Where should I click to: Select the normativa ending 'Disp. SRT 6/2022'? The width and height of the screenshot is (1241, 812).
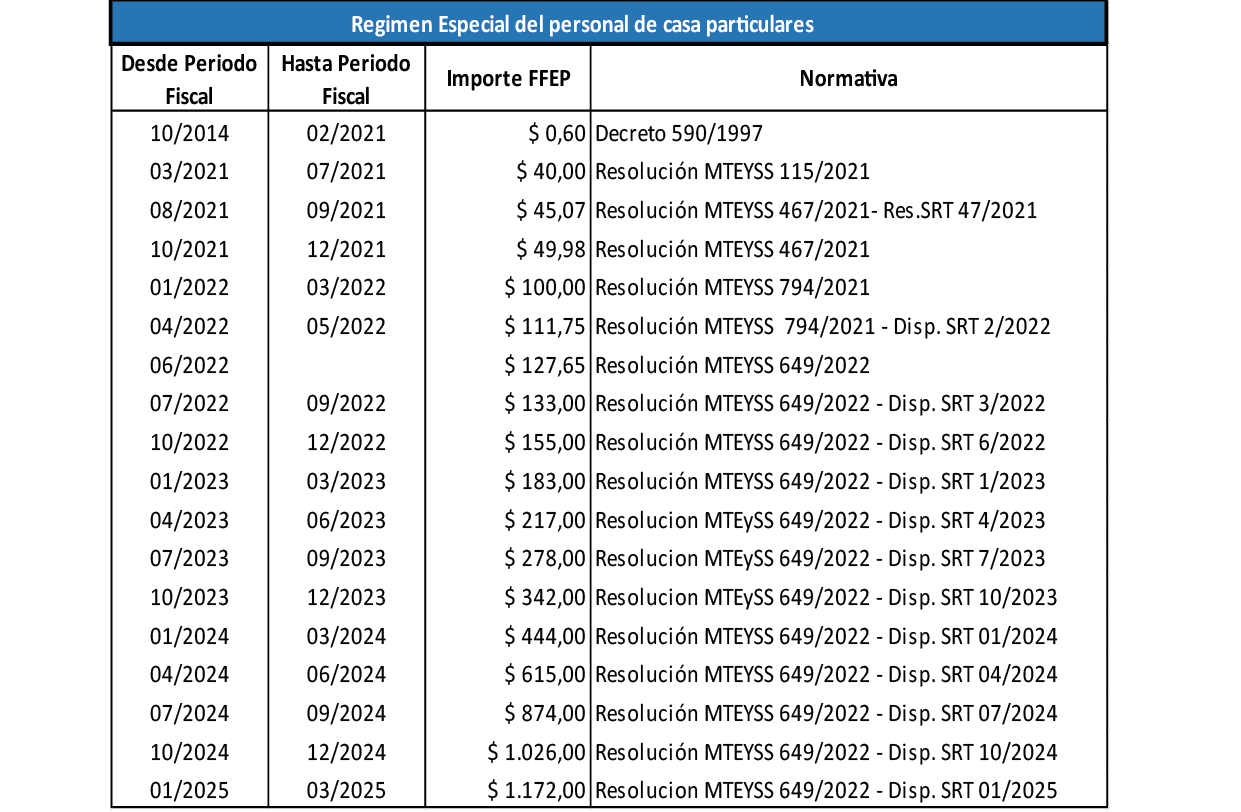pyautogui.click(x=820, y=442)
